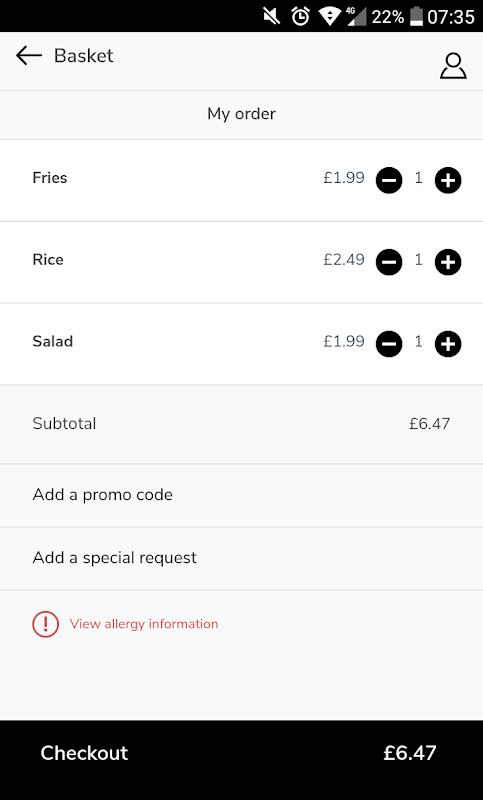The height and width of the screenshot is (800, 483).
Task: Open the user profile icon
Action: coord(453,66)
